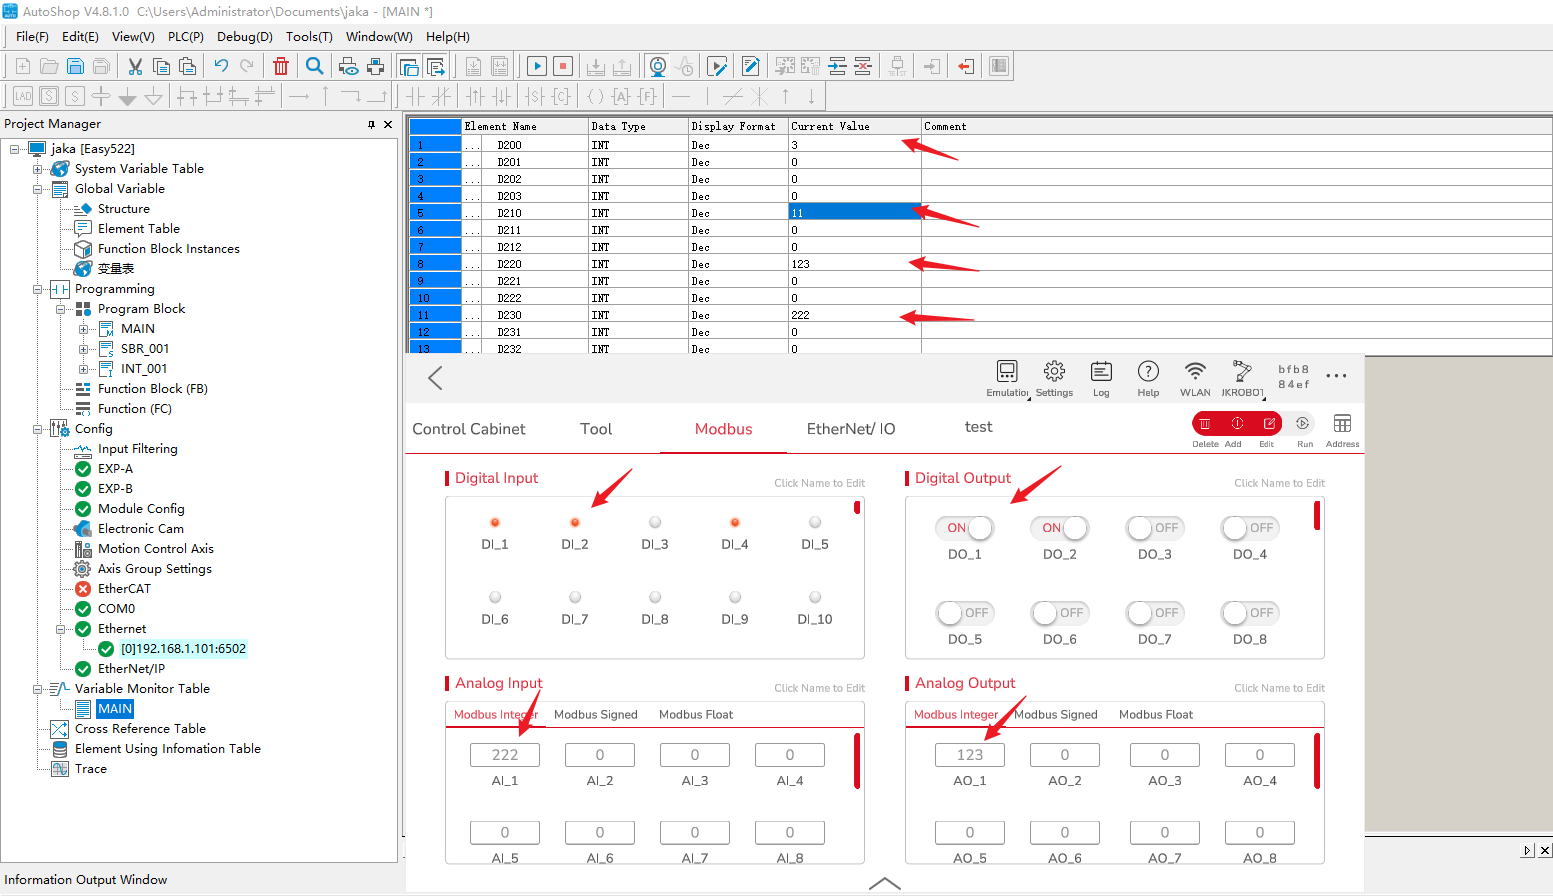
Task: Click the magnifier search icon in toolbar
Action: (314, 67)
